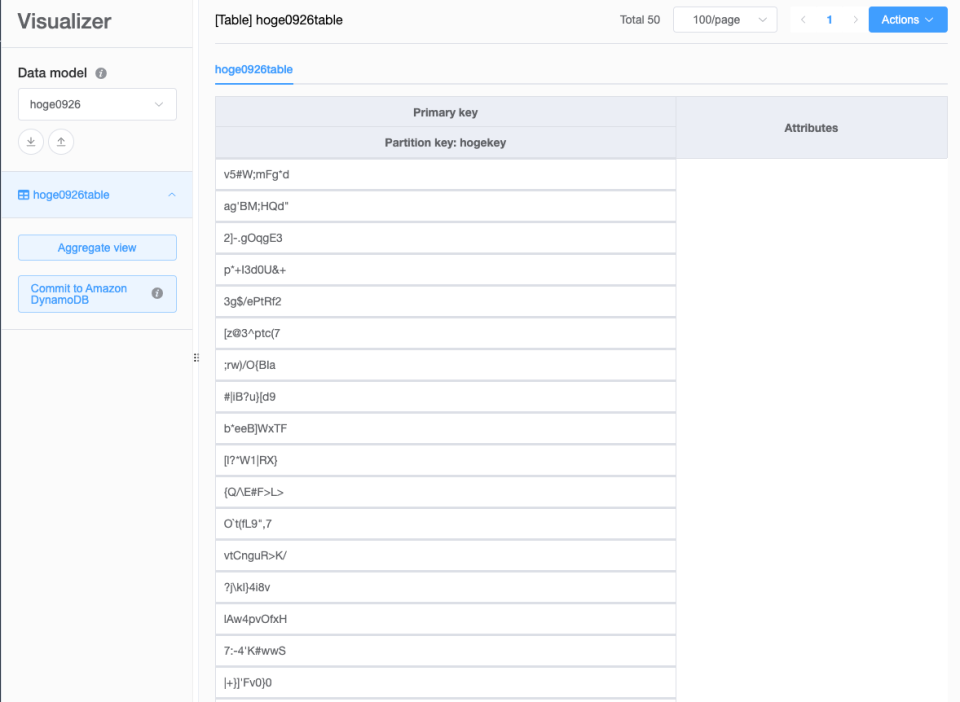The image size is (960, 702).
Task: Select the hoge0926table tab
Action: (x=253, y=70)
